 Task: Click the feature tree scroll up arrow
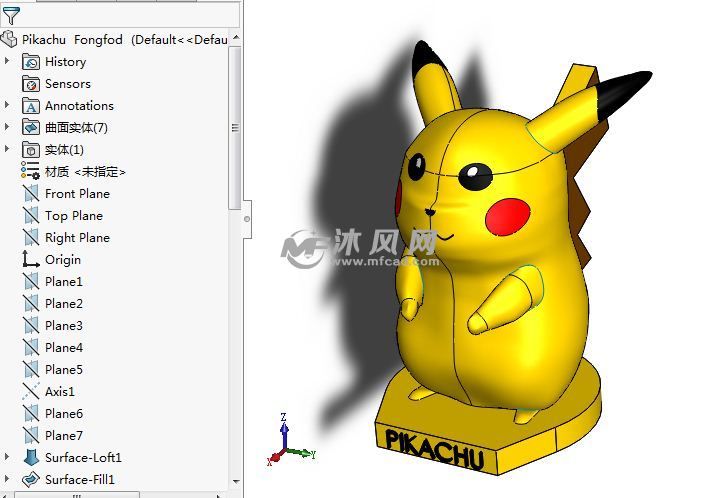point(235,37)
